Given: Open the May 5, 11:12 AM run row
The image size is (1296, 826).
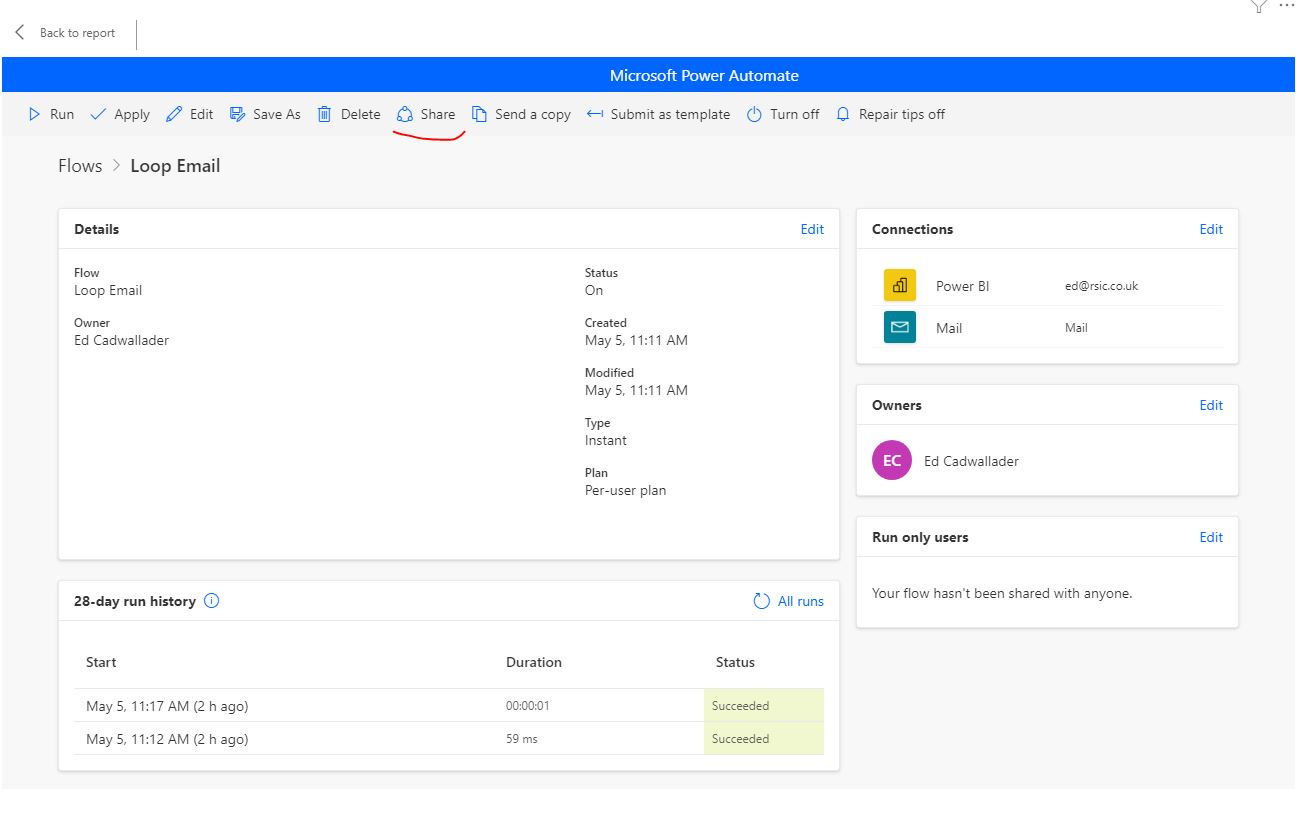Looking at the screenshot, I should coord(449,739).
